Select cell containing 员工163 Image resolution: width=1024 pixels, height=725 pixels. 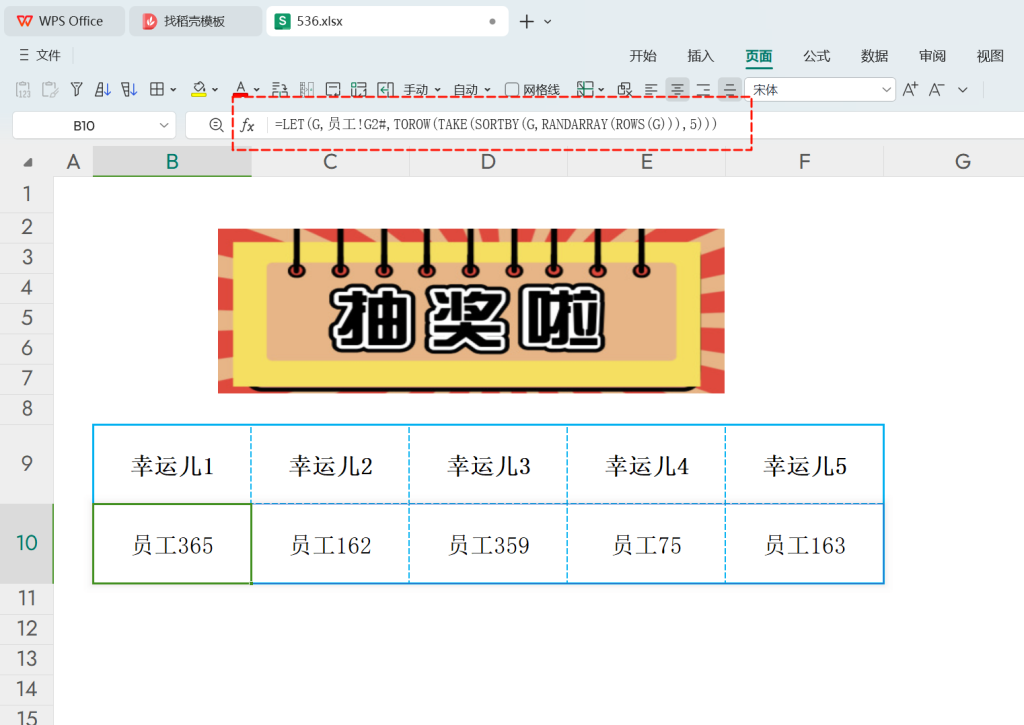(805, 543)
